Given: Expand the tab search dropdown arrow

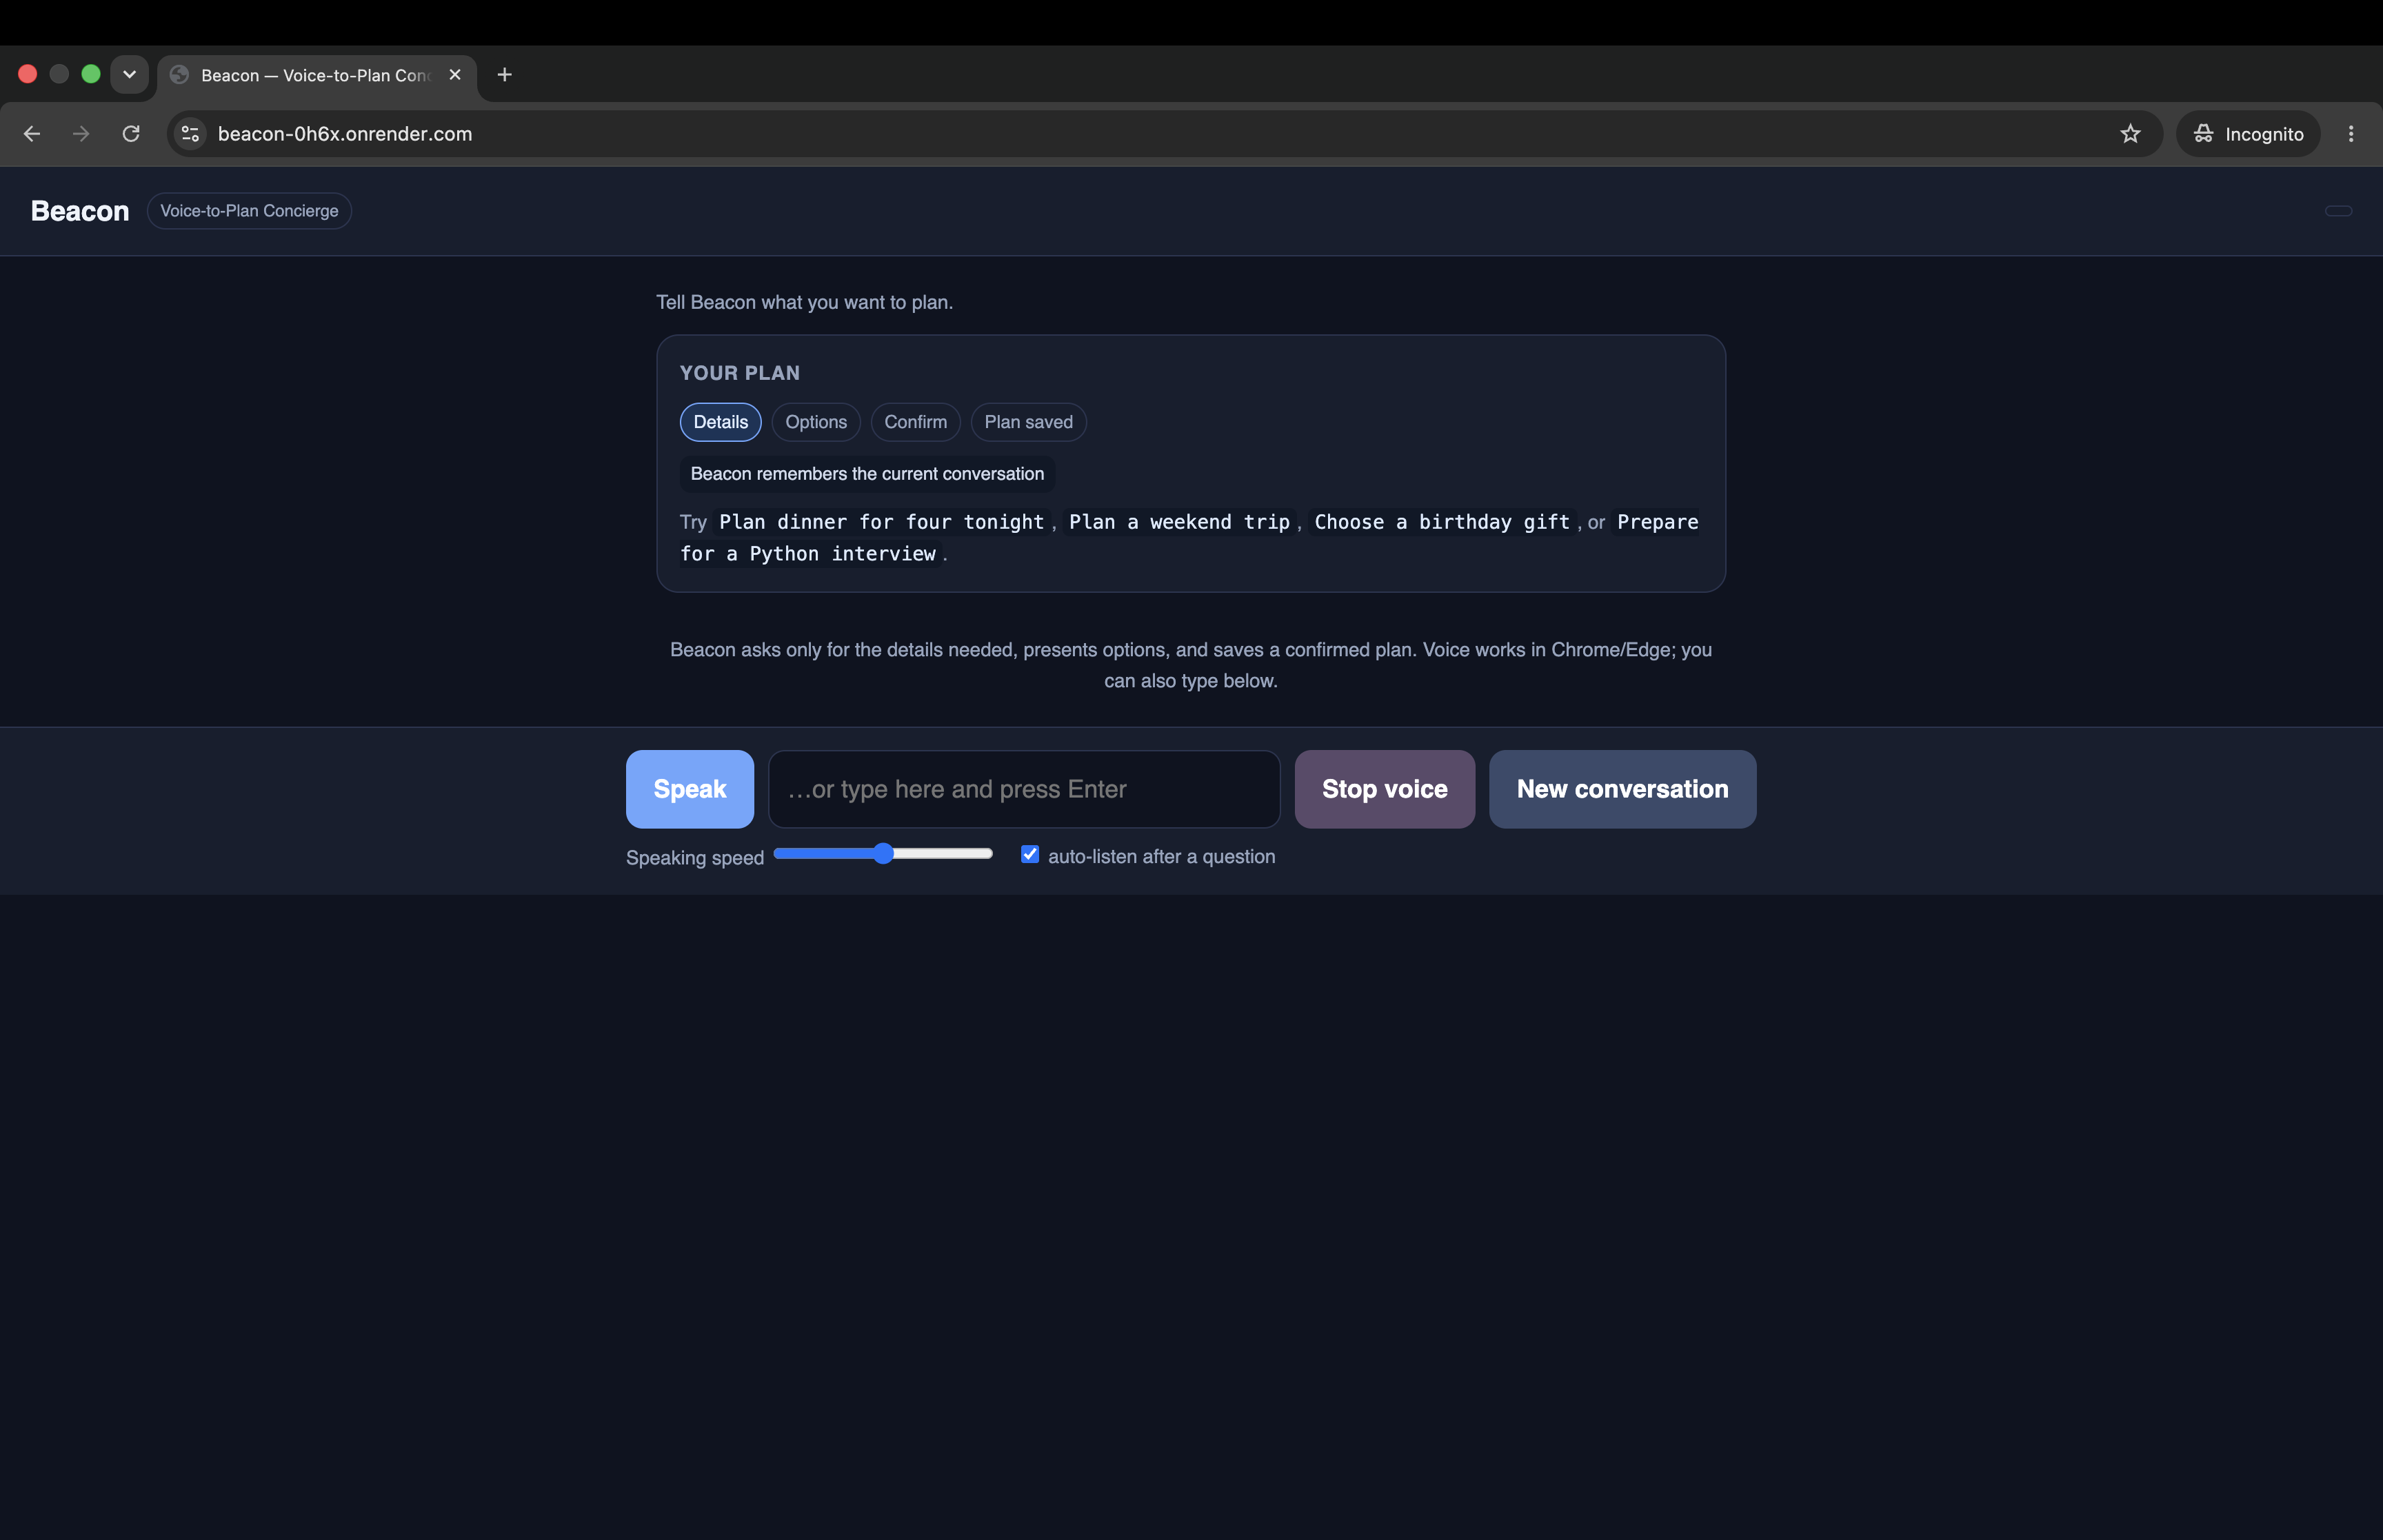Looking at the screenshot, I should 130,75.
